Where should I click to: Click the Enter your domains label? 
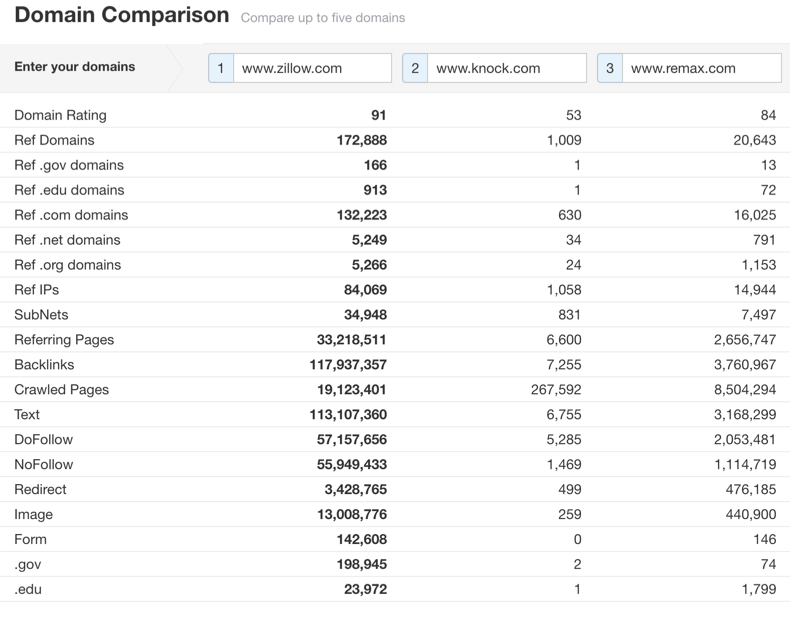[75, 66]
